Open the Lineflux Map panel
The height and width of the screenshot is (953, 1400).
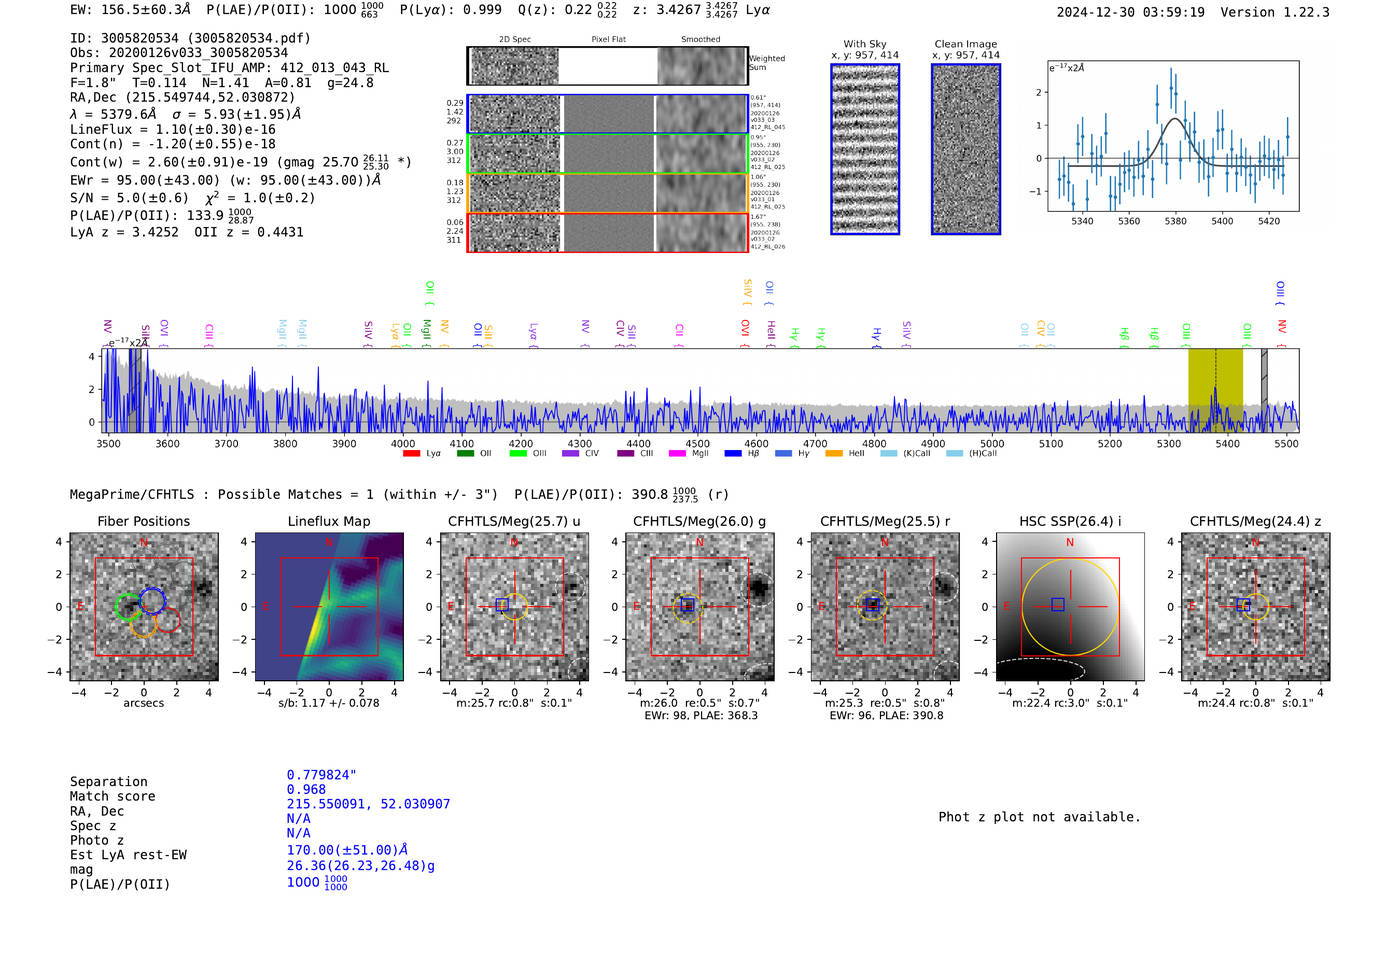[329, 607]
